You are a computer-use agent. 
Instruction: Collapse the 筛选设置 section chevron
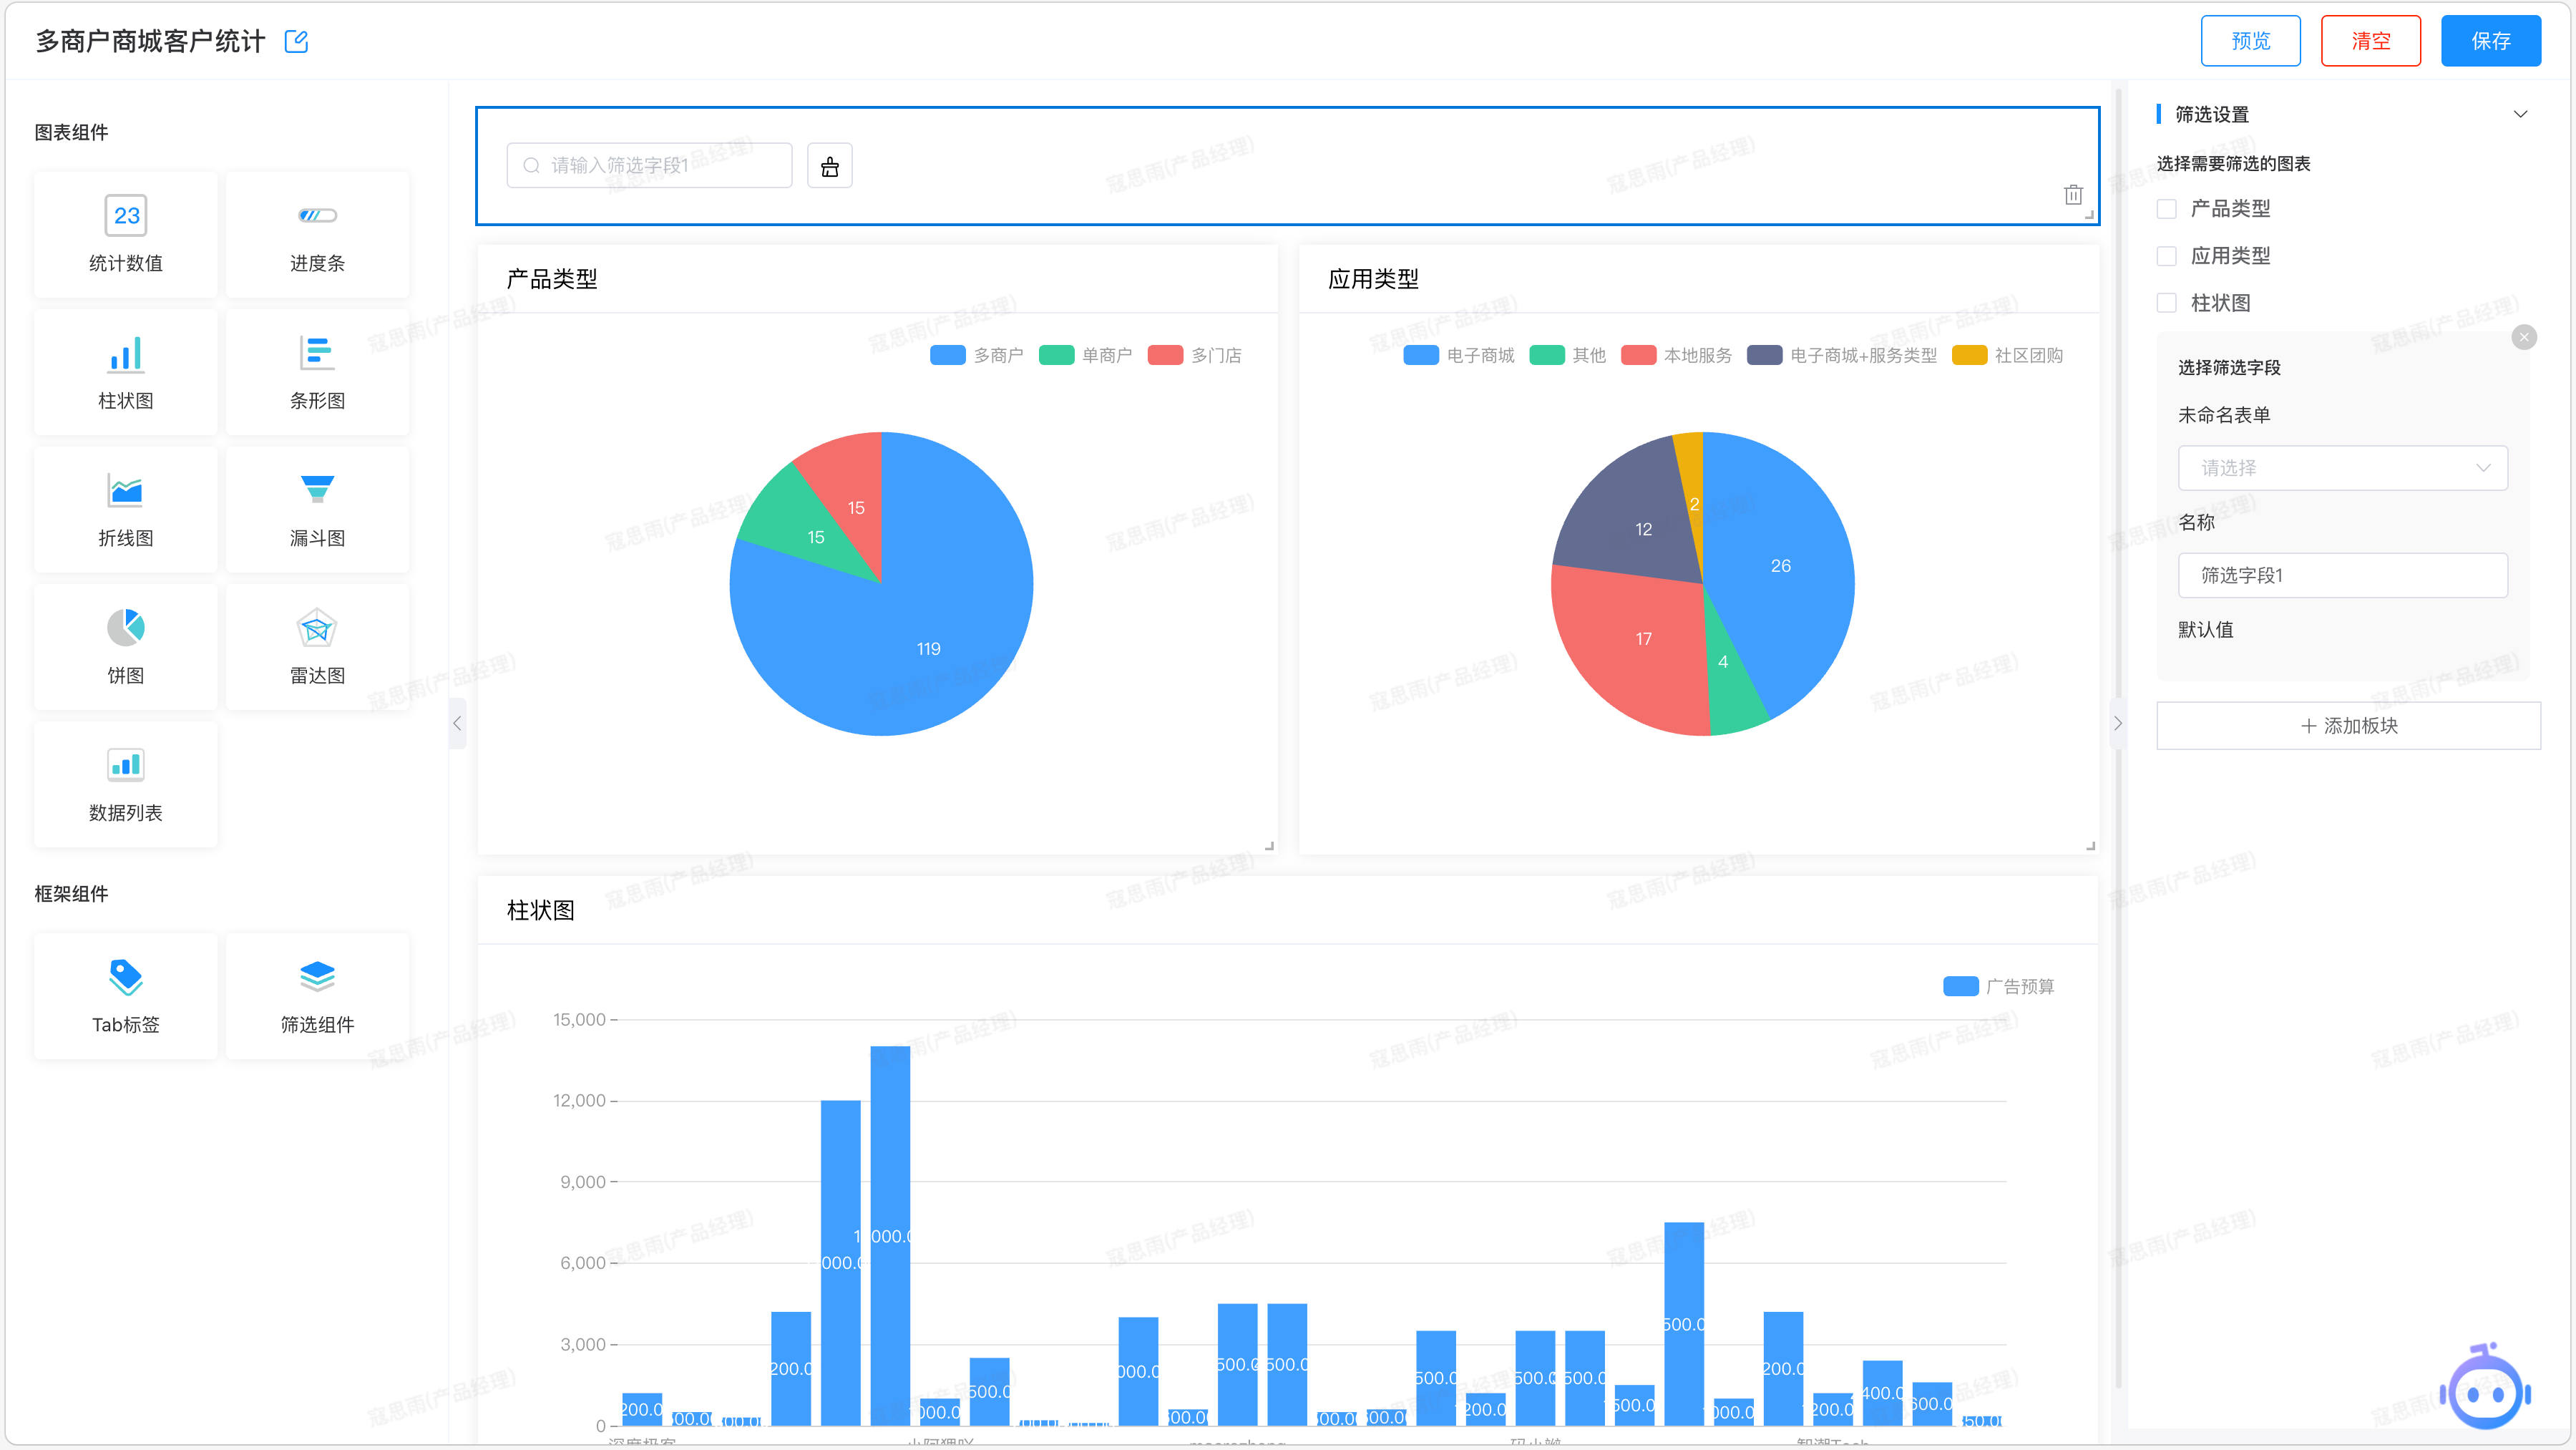2520,114
